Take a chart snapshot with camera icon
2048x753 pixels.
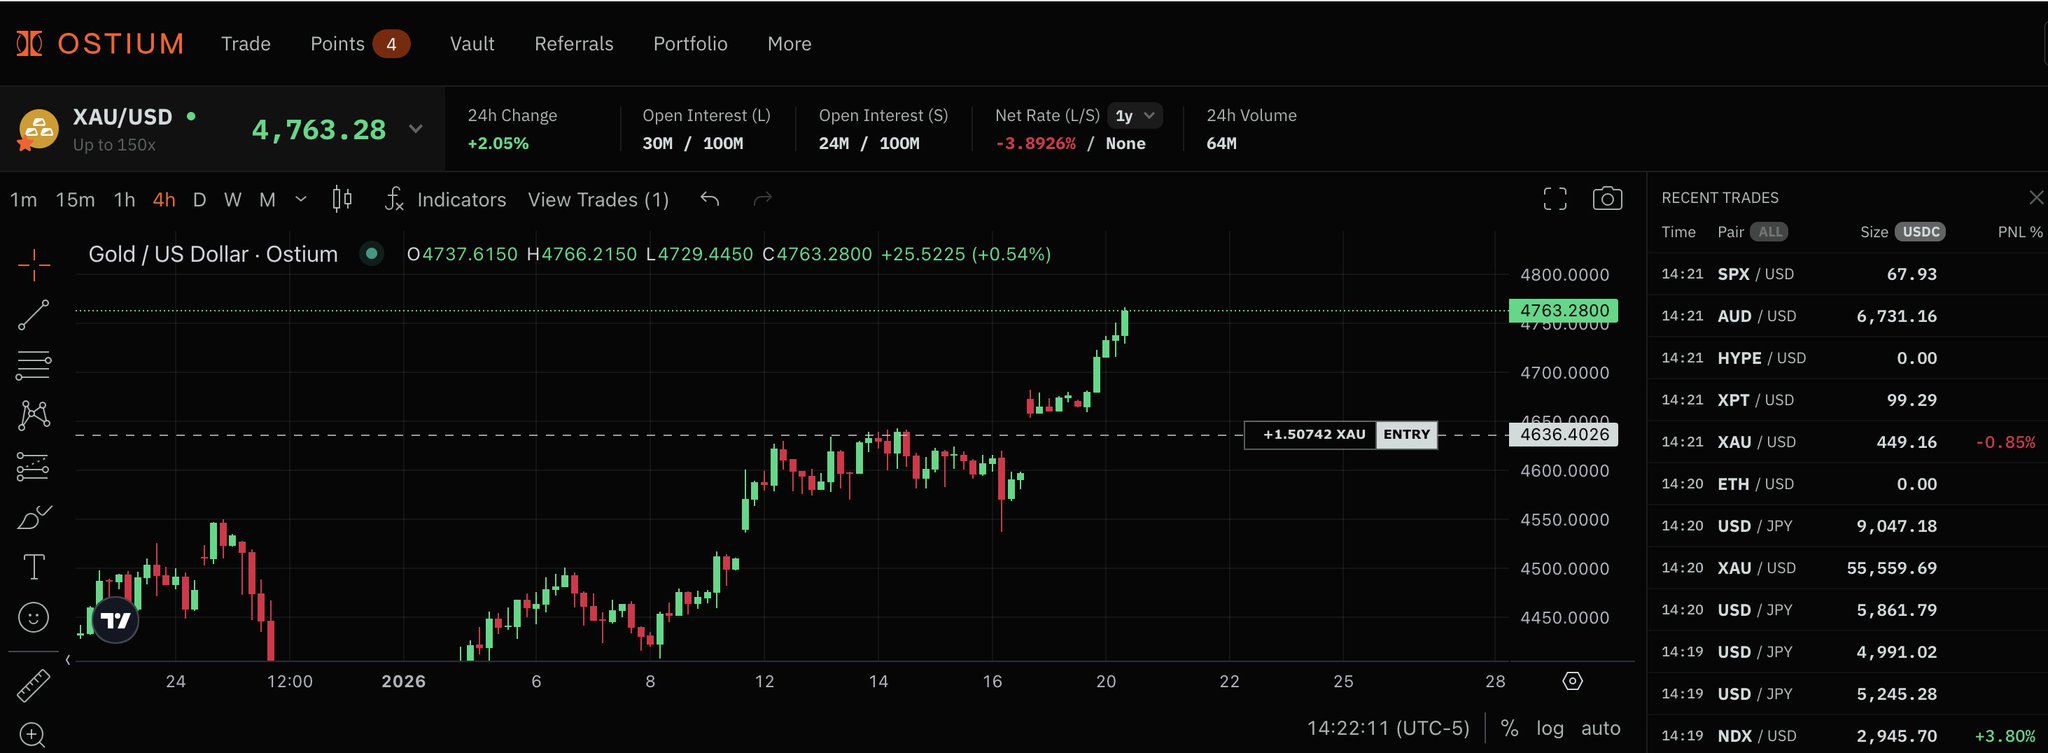point(1606,199)
